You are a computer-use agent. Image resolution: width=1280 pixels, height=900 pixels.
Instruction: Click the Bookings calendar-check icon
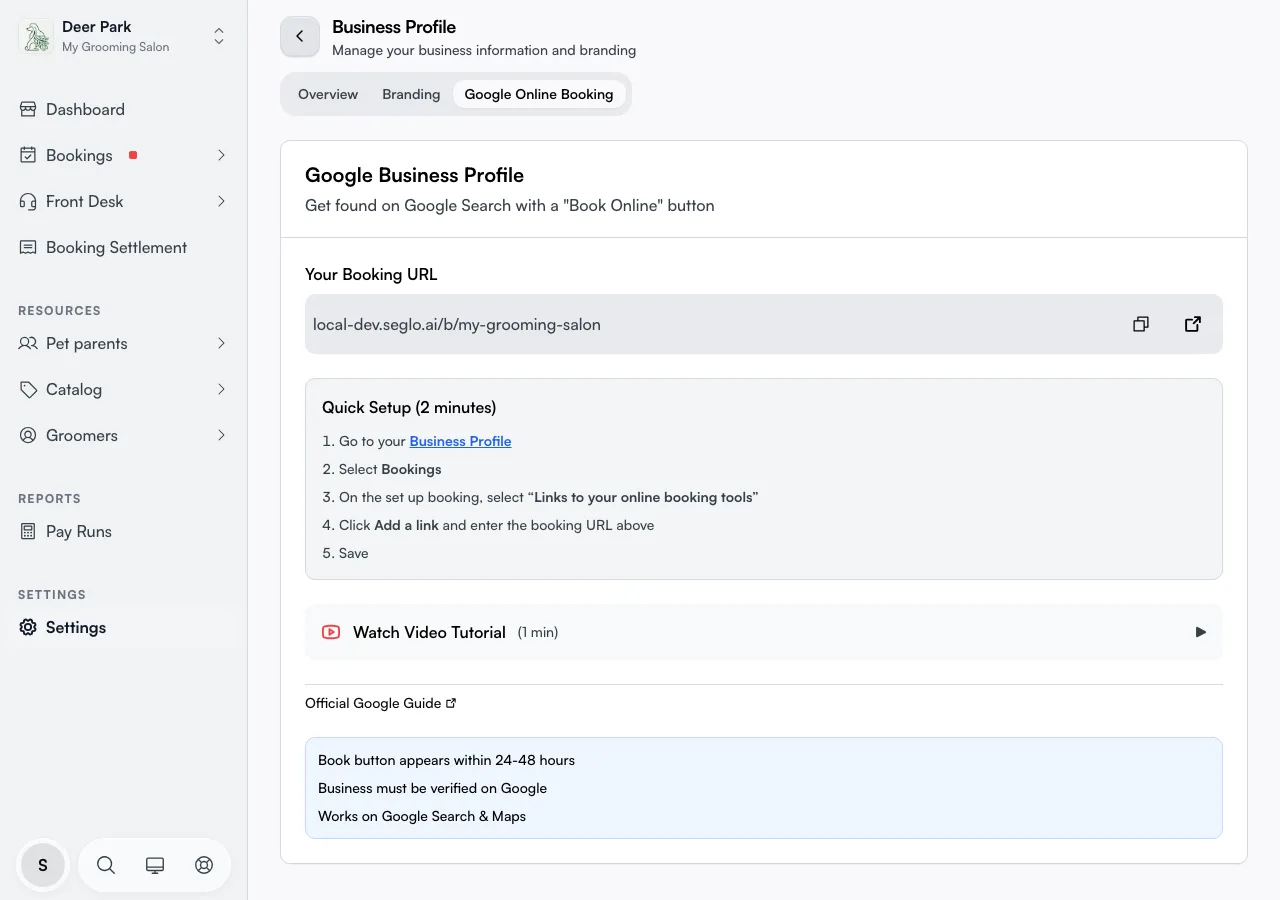tap(28, 155)
